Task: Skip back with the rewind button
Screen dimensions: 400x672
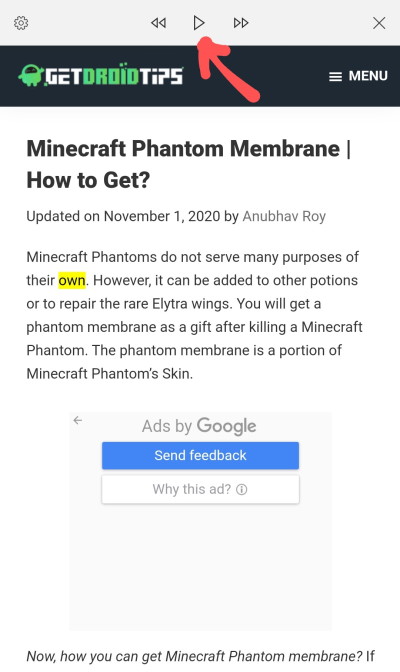Action: (x=158, y=23)
